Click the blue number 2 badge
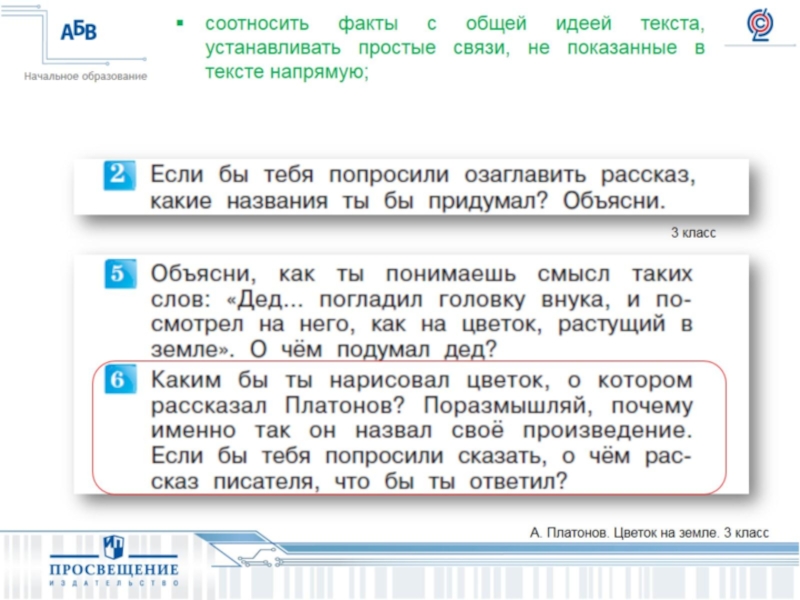 coord(119,175)
